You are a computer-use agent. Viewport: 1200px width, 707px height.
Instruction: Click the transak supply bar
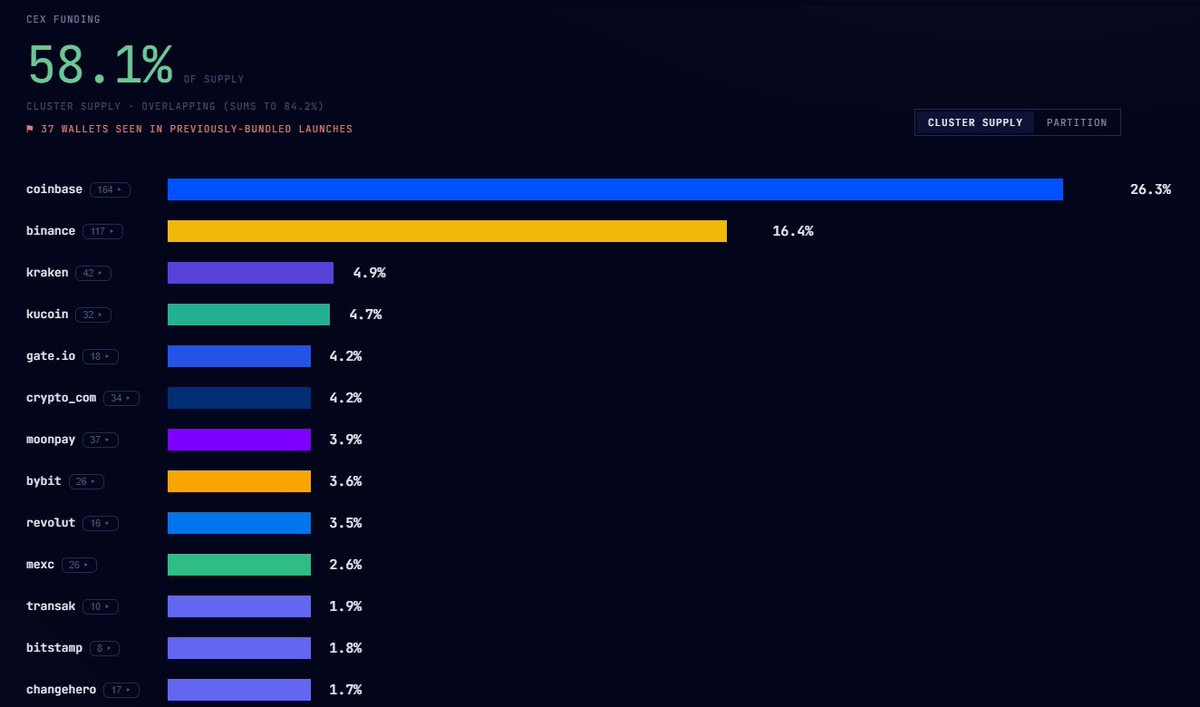click(x=239, y=606)
